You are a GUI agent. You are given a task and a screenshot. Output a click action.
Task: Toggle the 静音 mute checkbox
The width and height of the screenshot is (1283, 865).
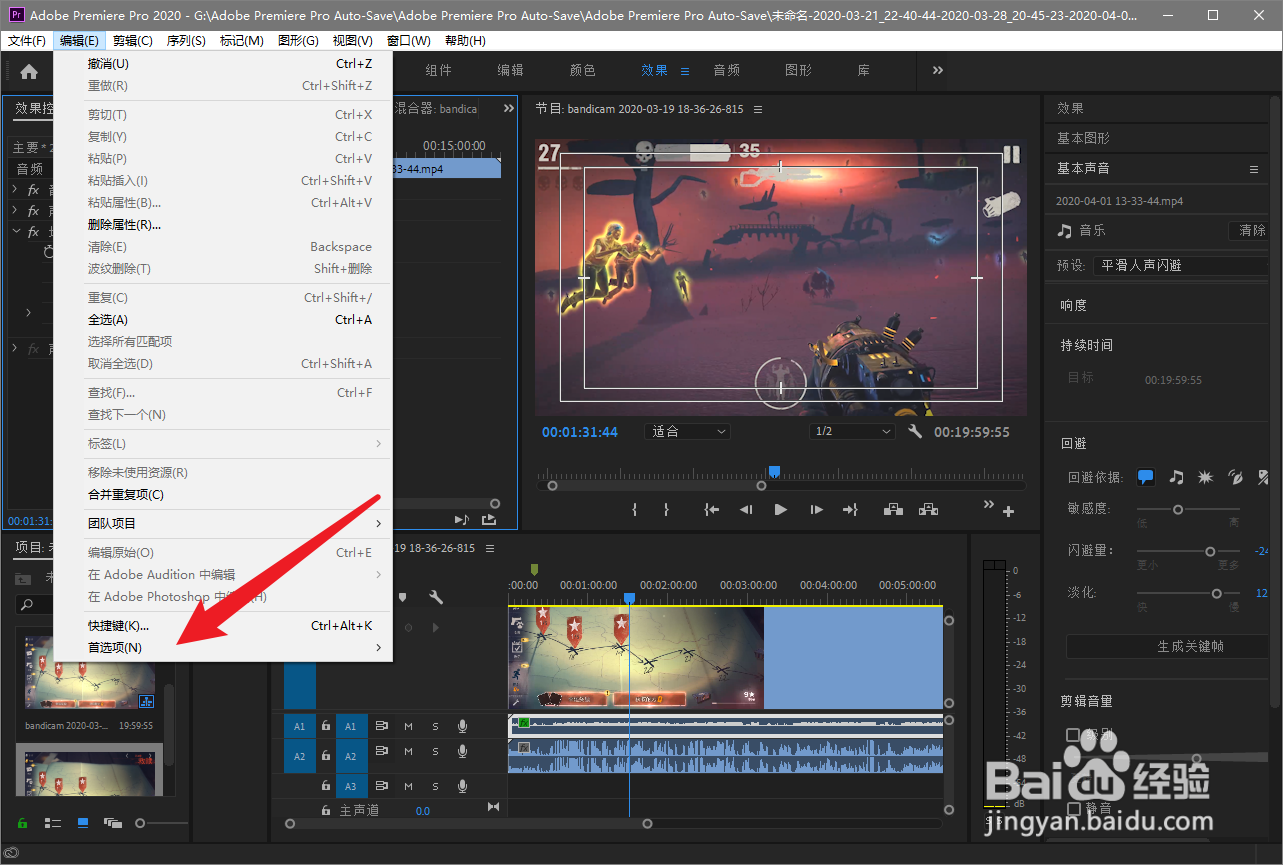[x=1073, y=808]
